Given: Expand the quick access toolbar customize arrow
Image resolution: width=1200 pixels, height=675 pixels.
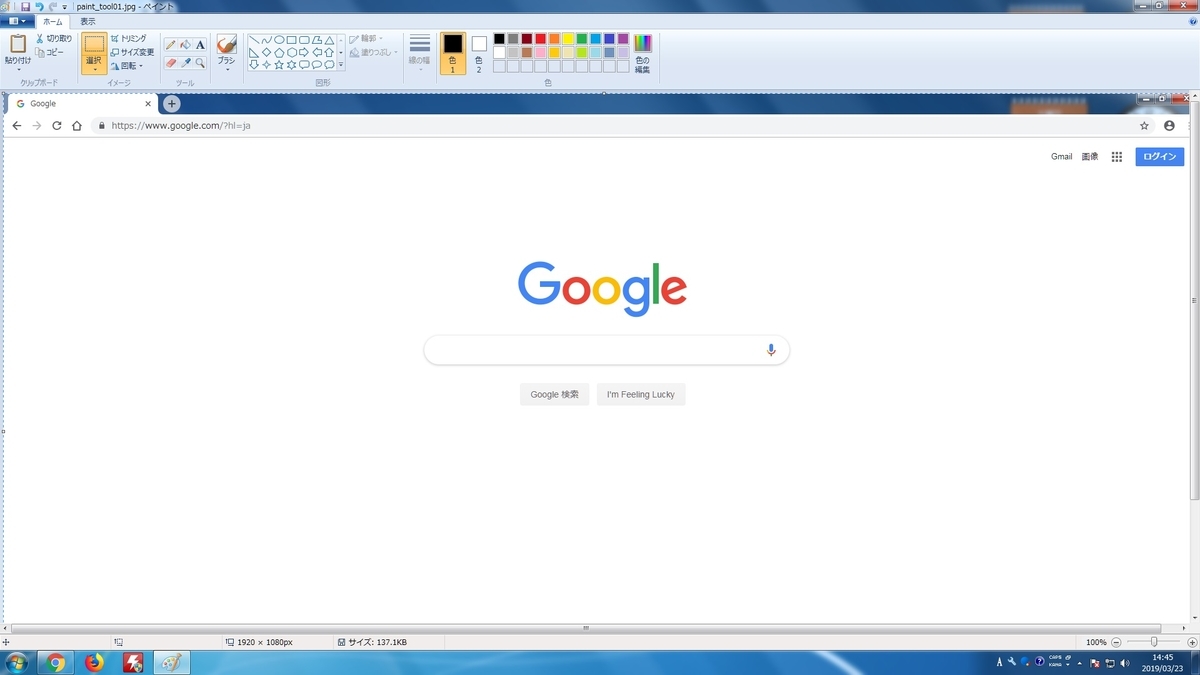Looking at the screenshot, I should [x=64, y=7].
